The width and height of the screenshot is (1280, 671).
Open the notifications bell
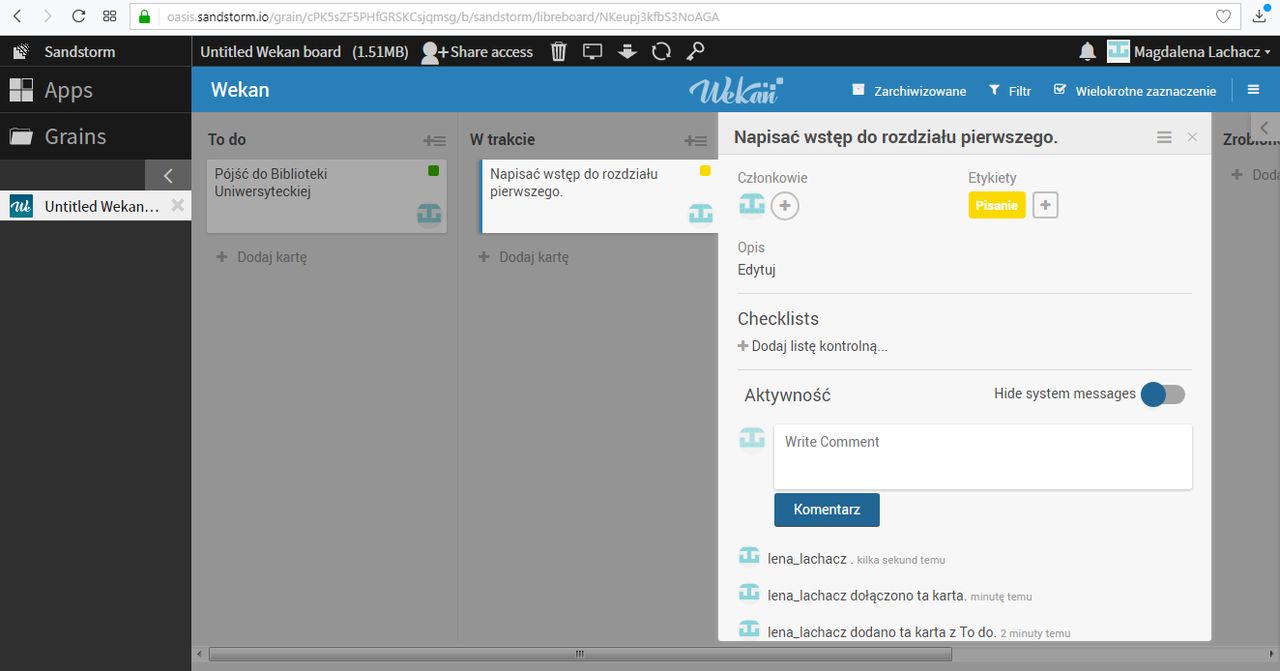[1087, 51]
